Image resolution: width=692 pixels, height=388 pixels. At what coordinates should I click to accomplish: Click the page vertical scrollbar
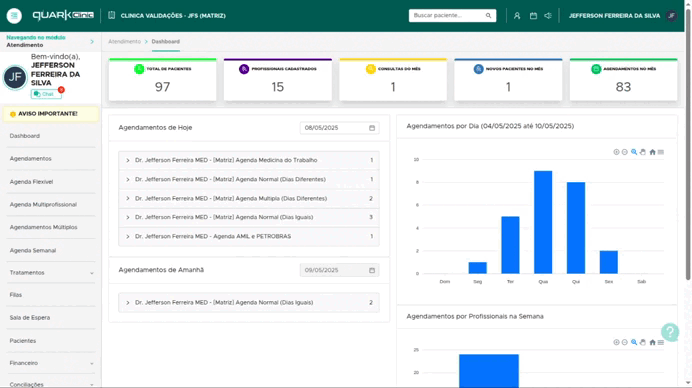(688, 146)
